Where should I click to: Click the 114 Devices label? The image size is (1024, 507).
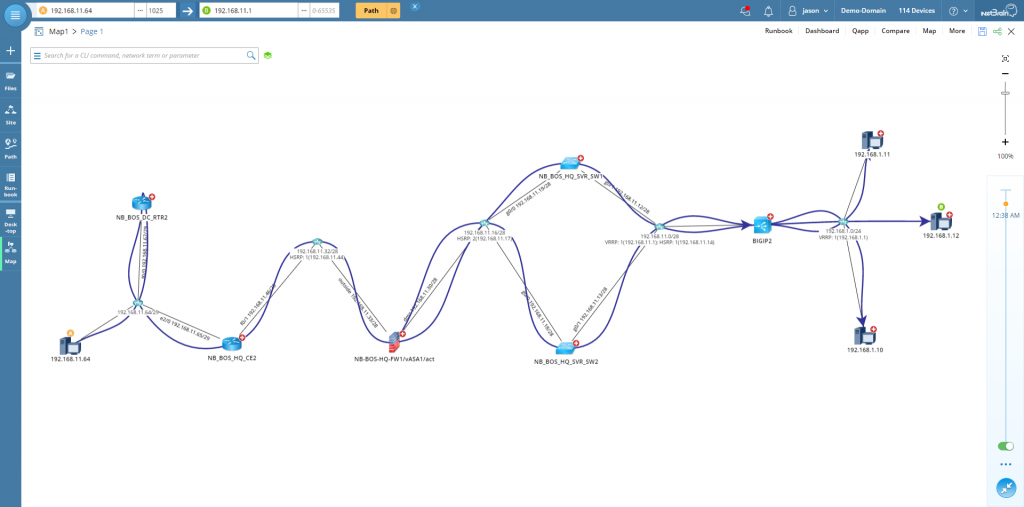coord(916,10)
